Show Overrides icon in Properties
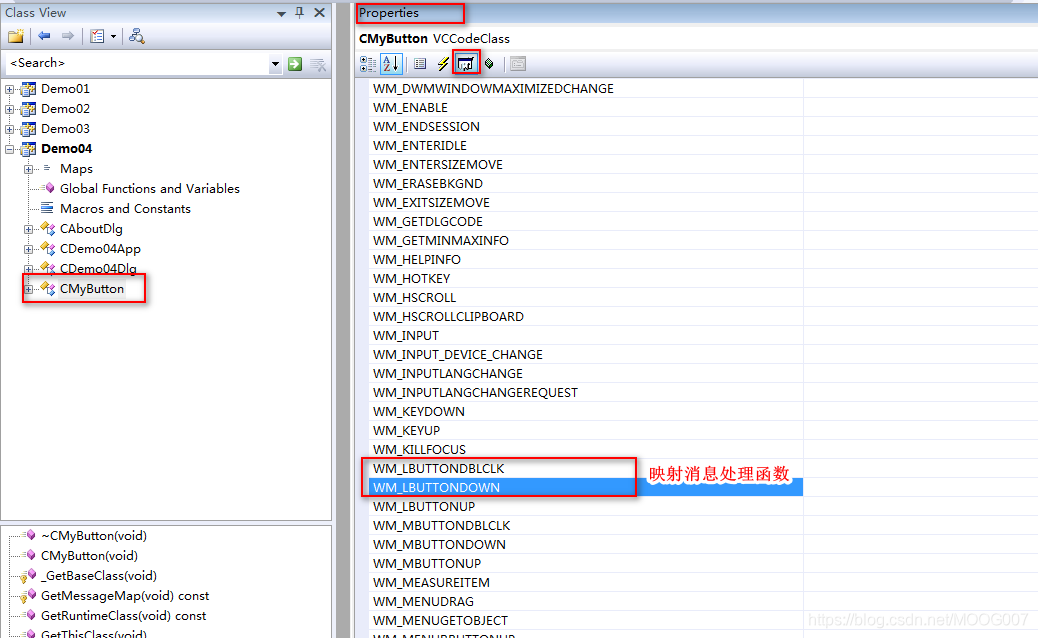 tap(489, 64)
